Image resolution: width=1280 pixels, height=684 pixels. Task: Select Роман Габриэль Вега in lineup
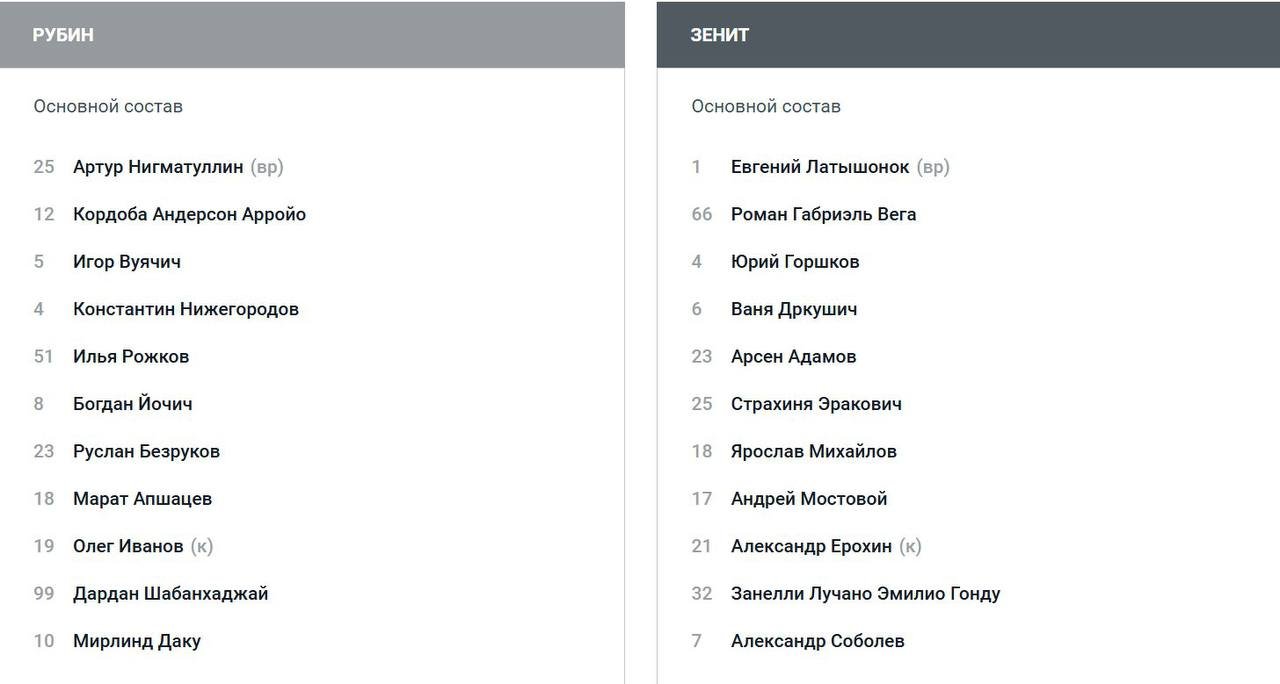pyautogui.click(x=823, y=214)
